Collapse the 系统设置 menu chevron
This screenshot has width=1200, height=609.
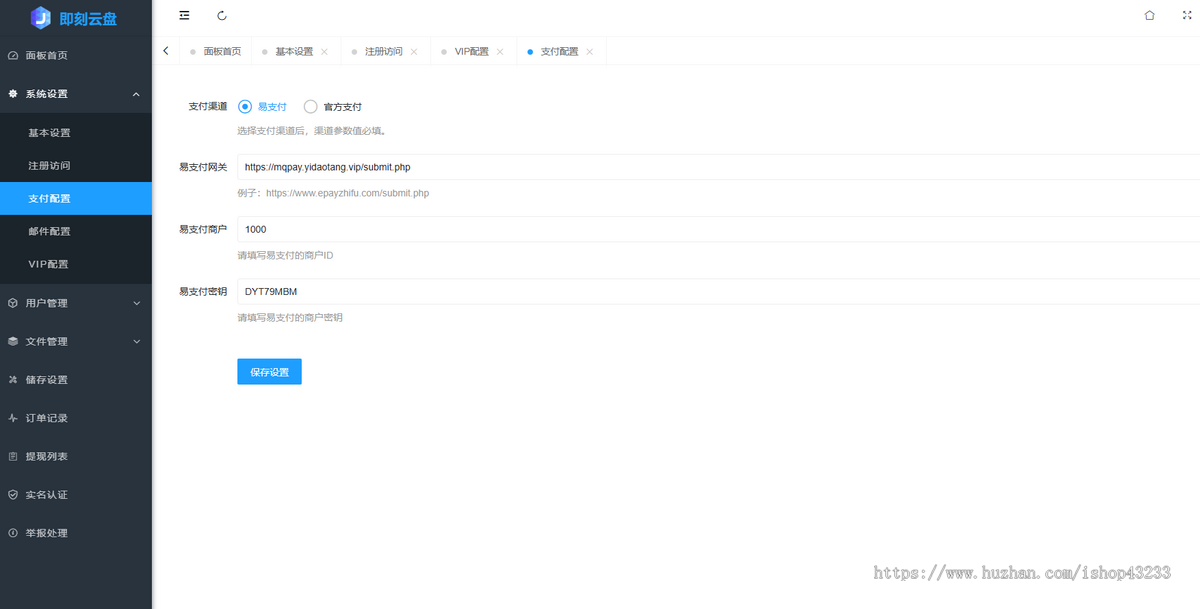coord(136,94)
